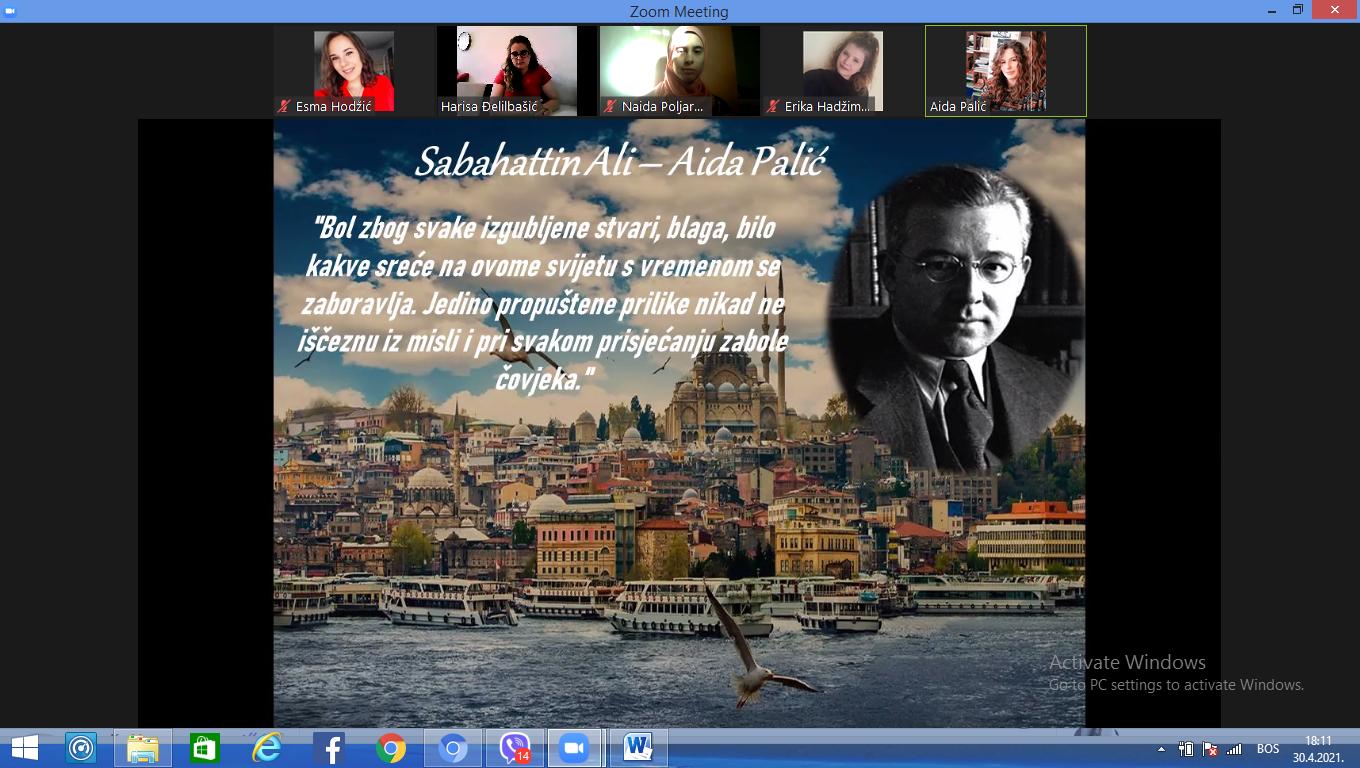Viewport: 1360px width, 768px height.
Task: Open File Explorer from the taskbar
Action: pos(143,748)
